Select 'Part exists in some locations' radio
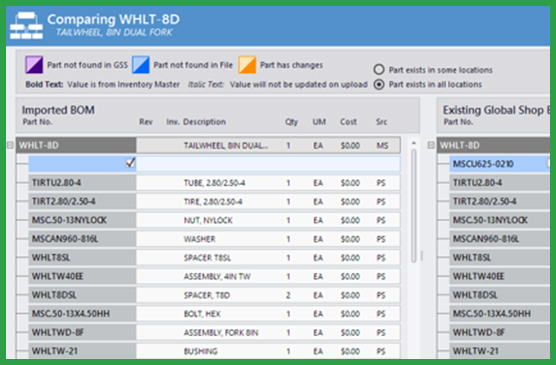The height and width of the screenshot is (365, 556). click(379, 70)
